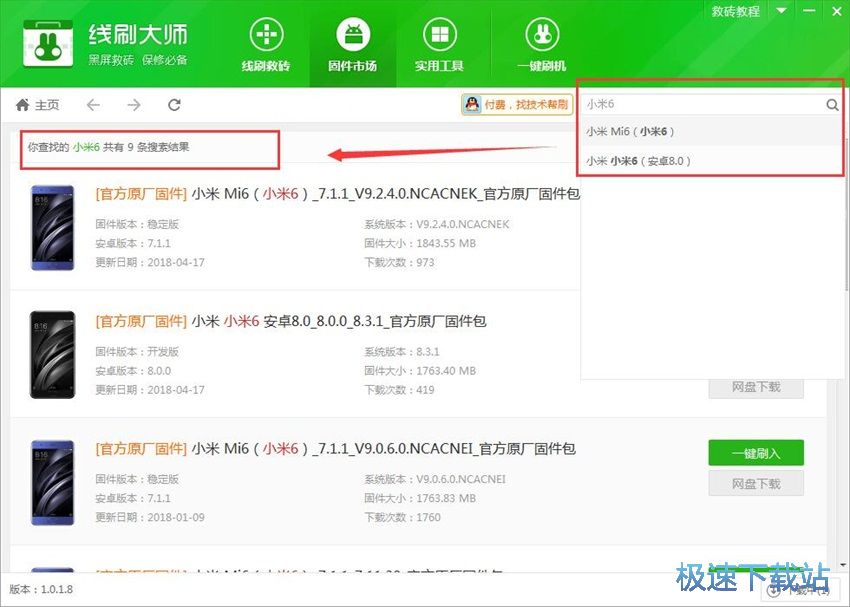
Task: Open the 实用工具 utilities tab
Action: (439, 44)
